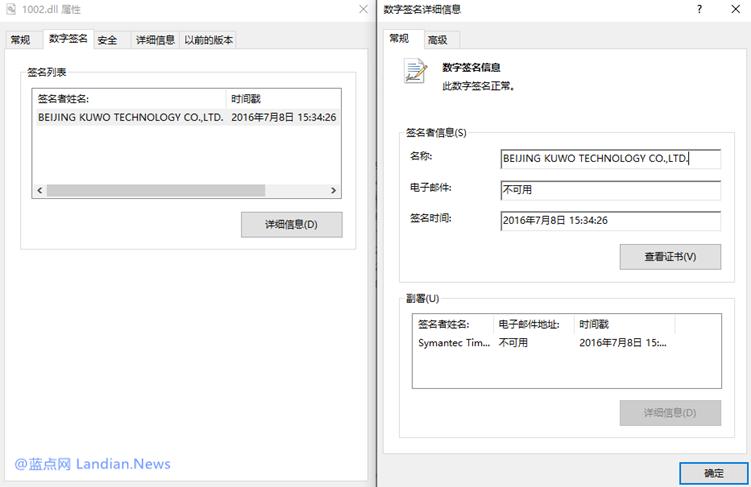This screenshot has width=751, height=487.
Task: Switch to 以前的版本 tab
Action: (x=209, y=40)
